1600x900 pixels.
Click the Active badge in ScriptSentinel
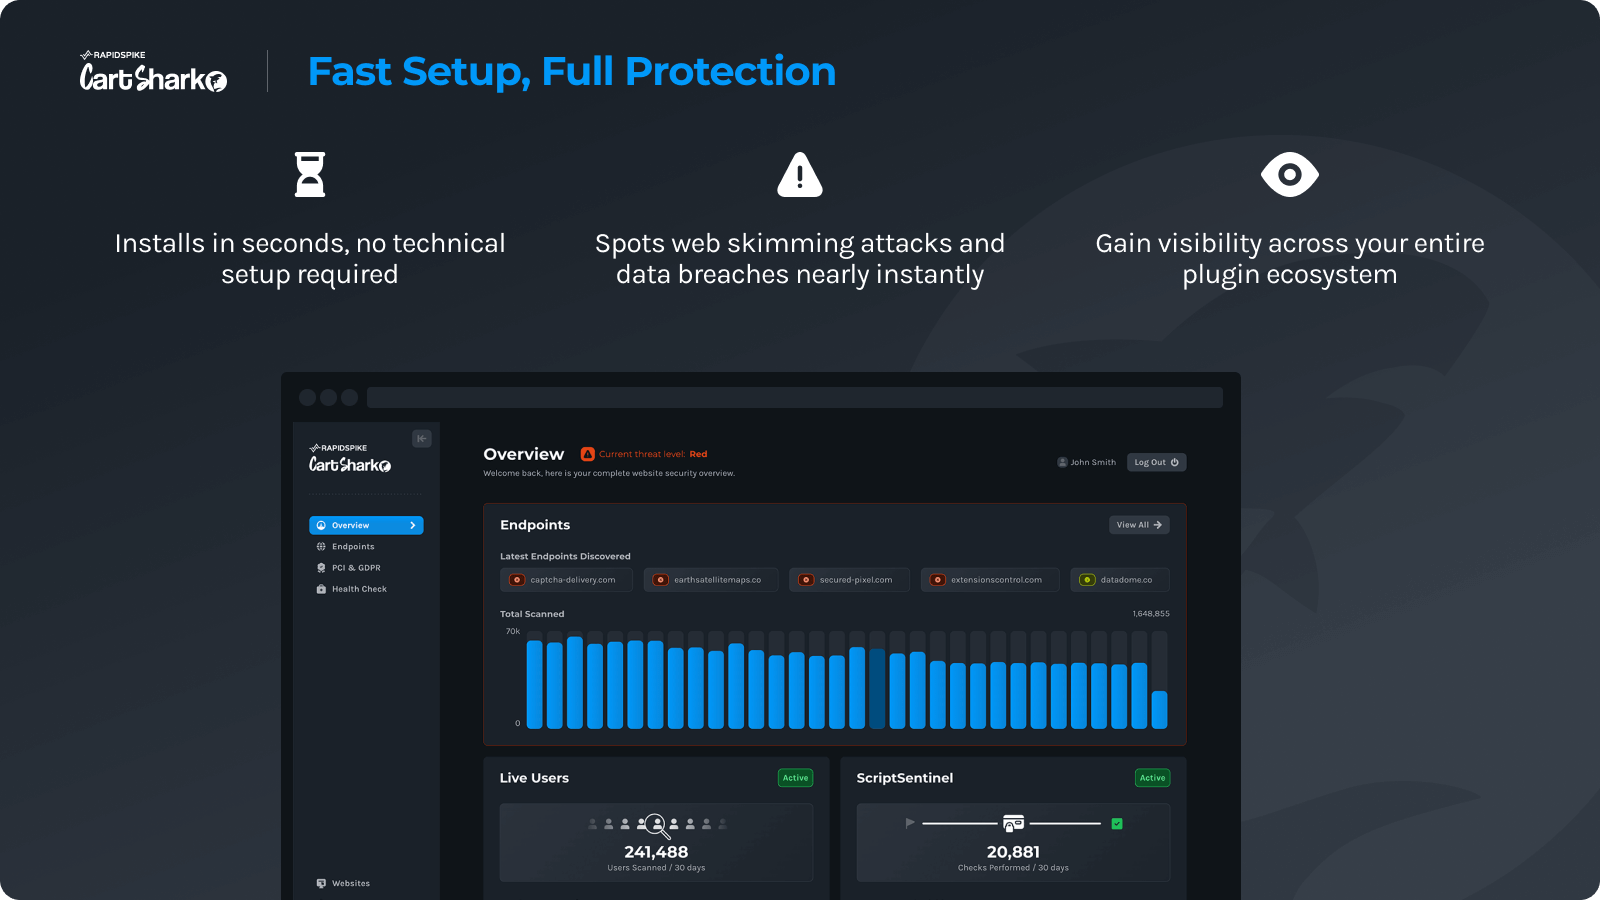(x=1152, y=778)
